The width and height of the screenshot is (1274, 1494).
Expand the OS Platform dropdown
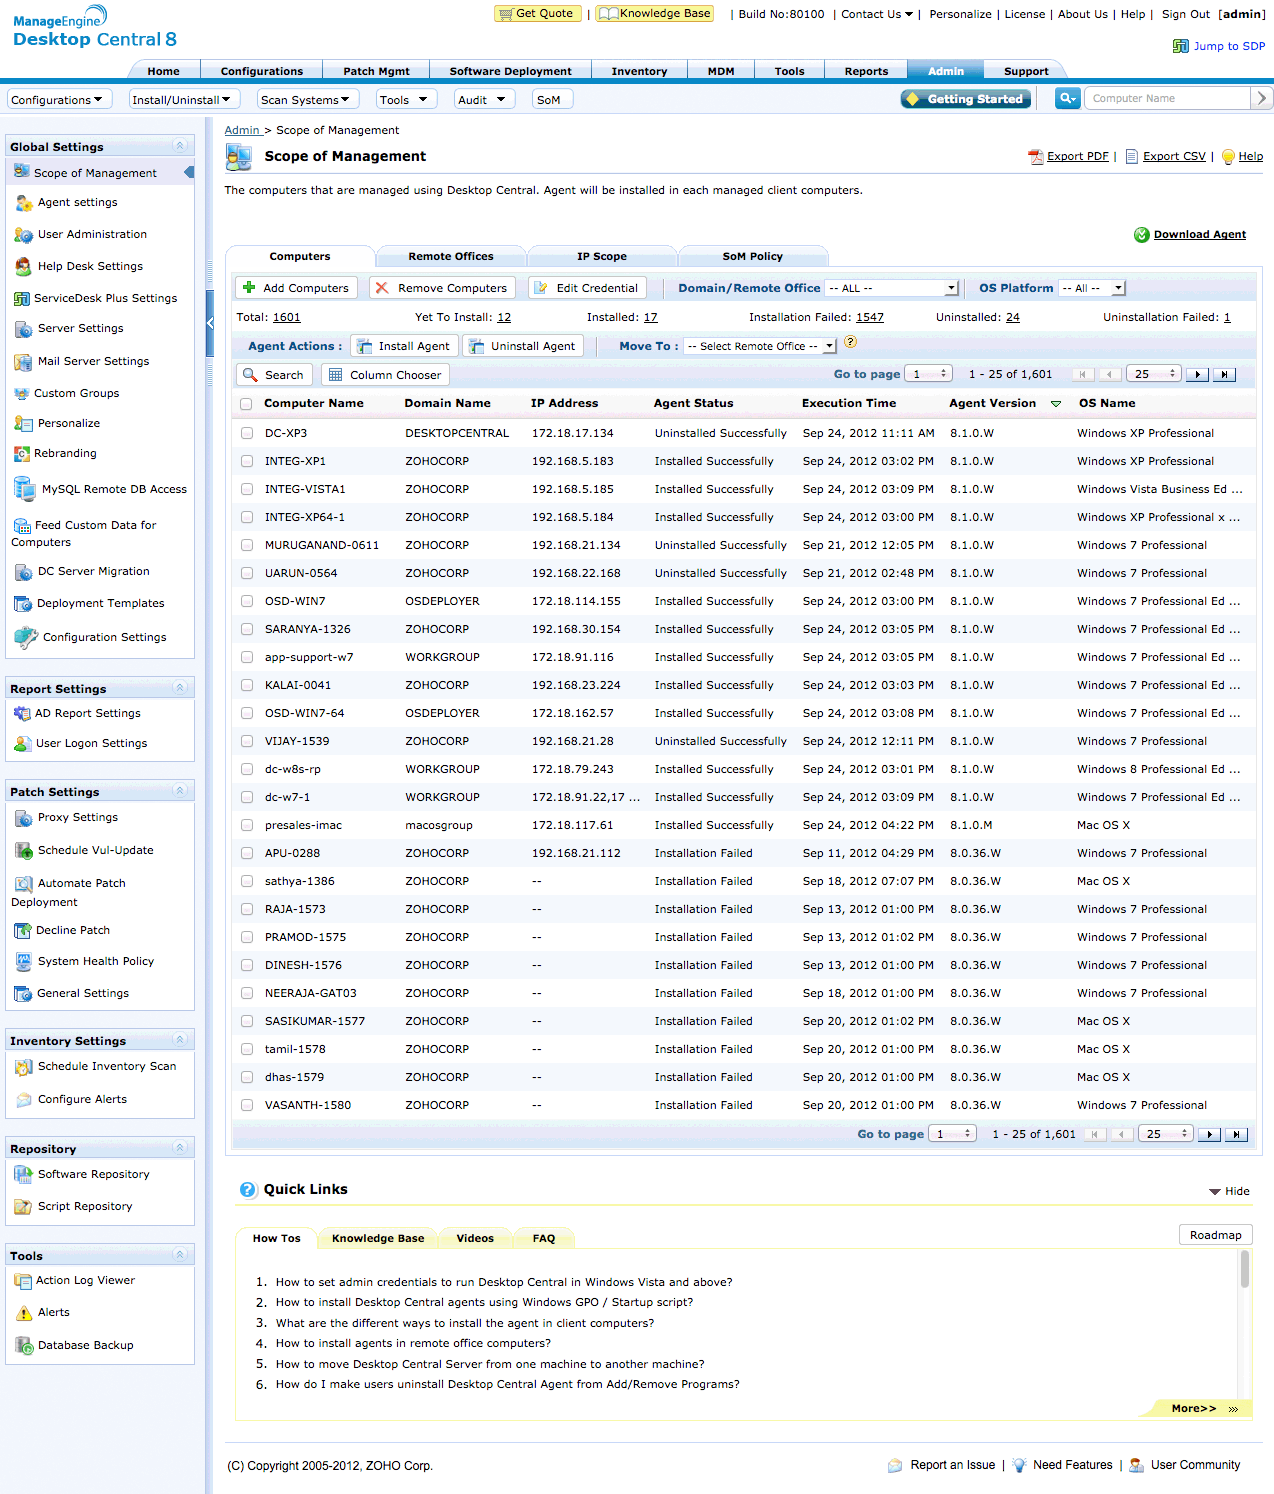tap(1092, 288)
